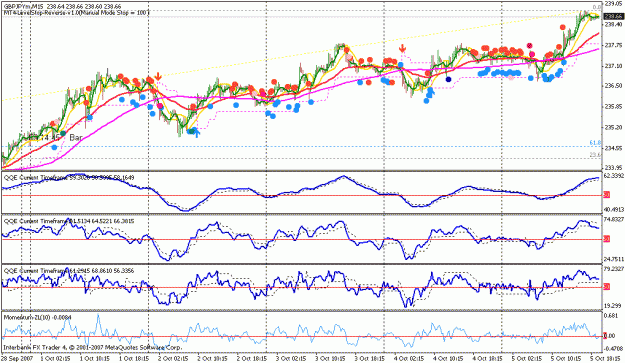The height and width of the screenshot is (363, 625).
Task: Click the 4 Oct 18:15 time axis label
Action: (487, 359)
